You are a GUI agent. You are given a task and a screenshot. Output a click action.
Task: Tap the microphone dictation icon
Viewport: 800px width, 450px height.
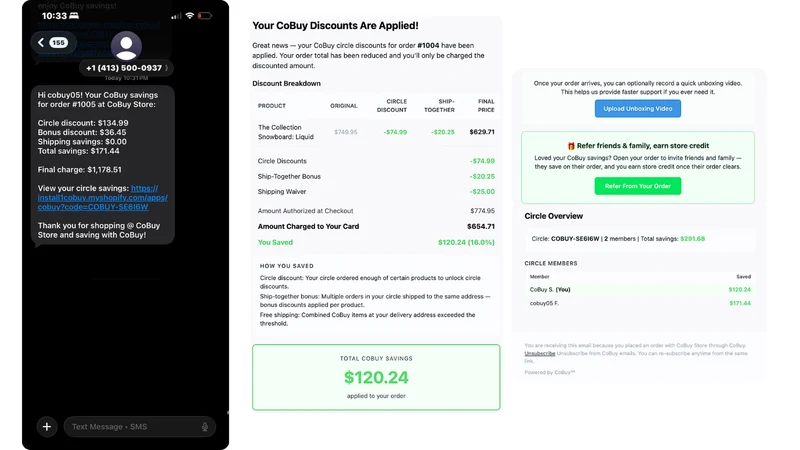point(205,427)
